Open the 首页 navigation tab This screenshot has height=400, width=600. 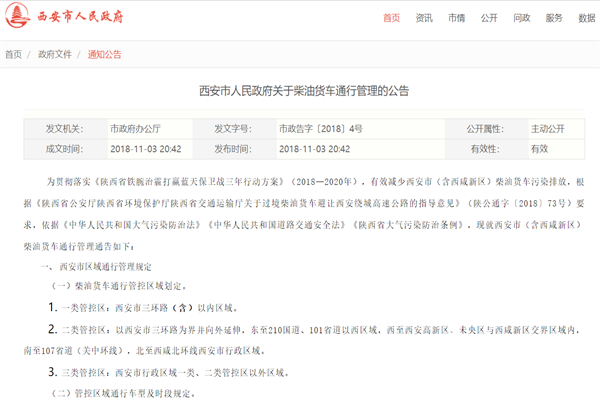(x=391, y=18)
